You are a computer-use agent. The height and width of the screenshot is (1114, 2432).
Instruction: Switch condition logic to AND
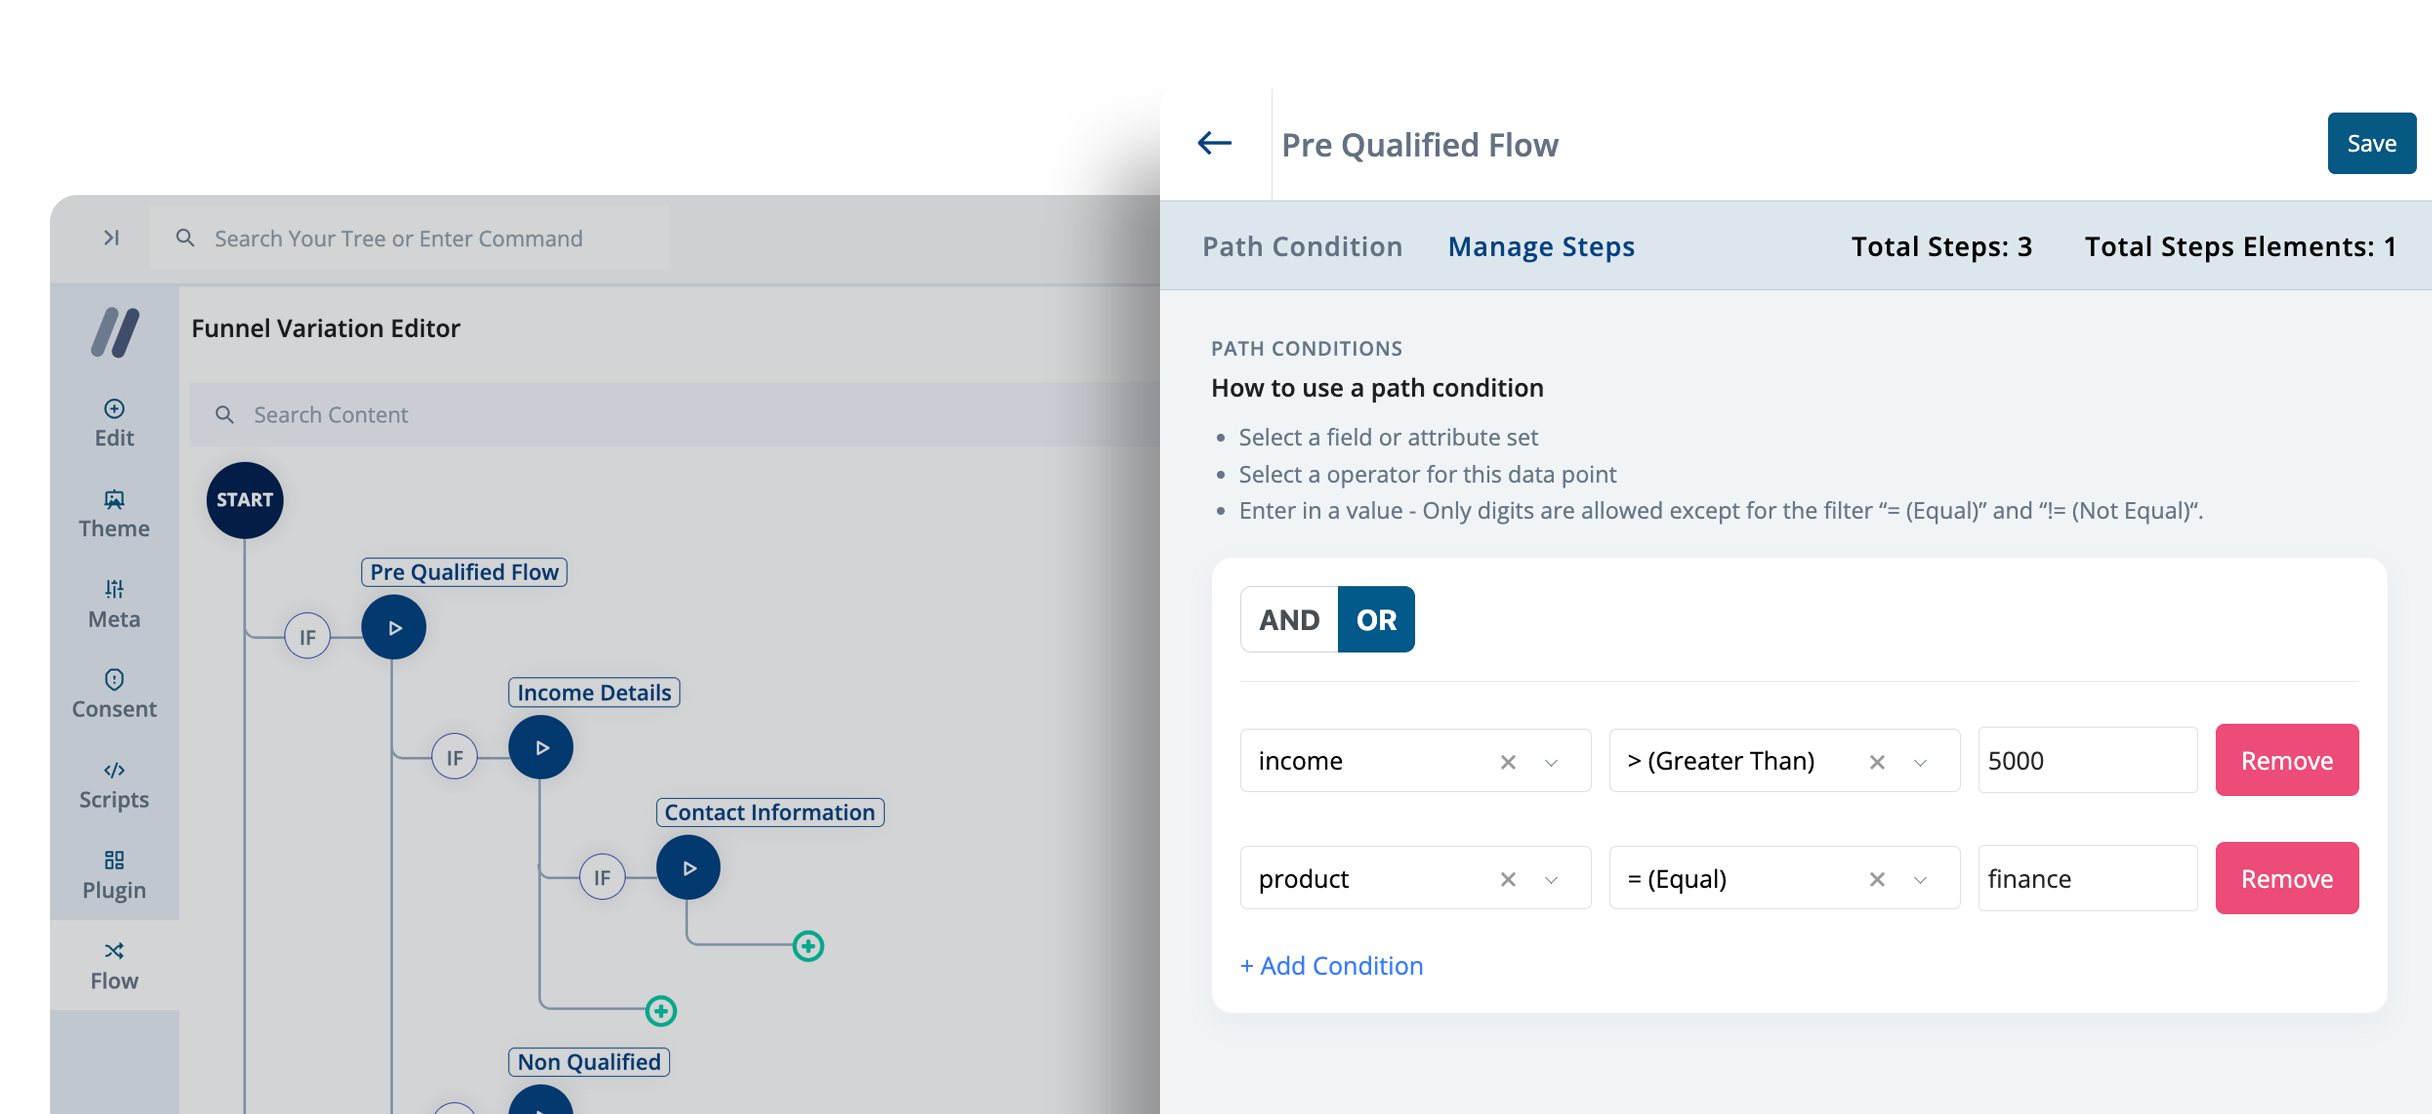tap(1288, 619)
